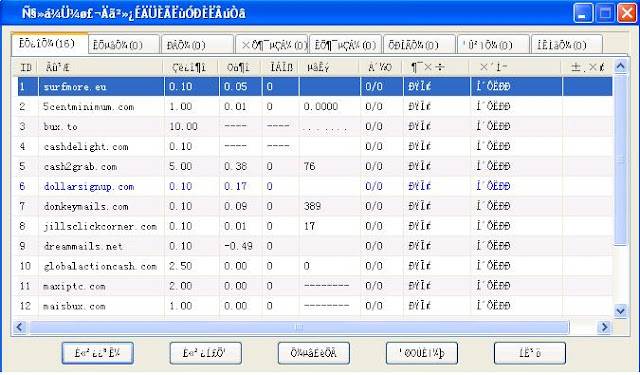Select the surfmore.eu row
The image size is (640, 375).
tap(315, 87)
